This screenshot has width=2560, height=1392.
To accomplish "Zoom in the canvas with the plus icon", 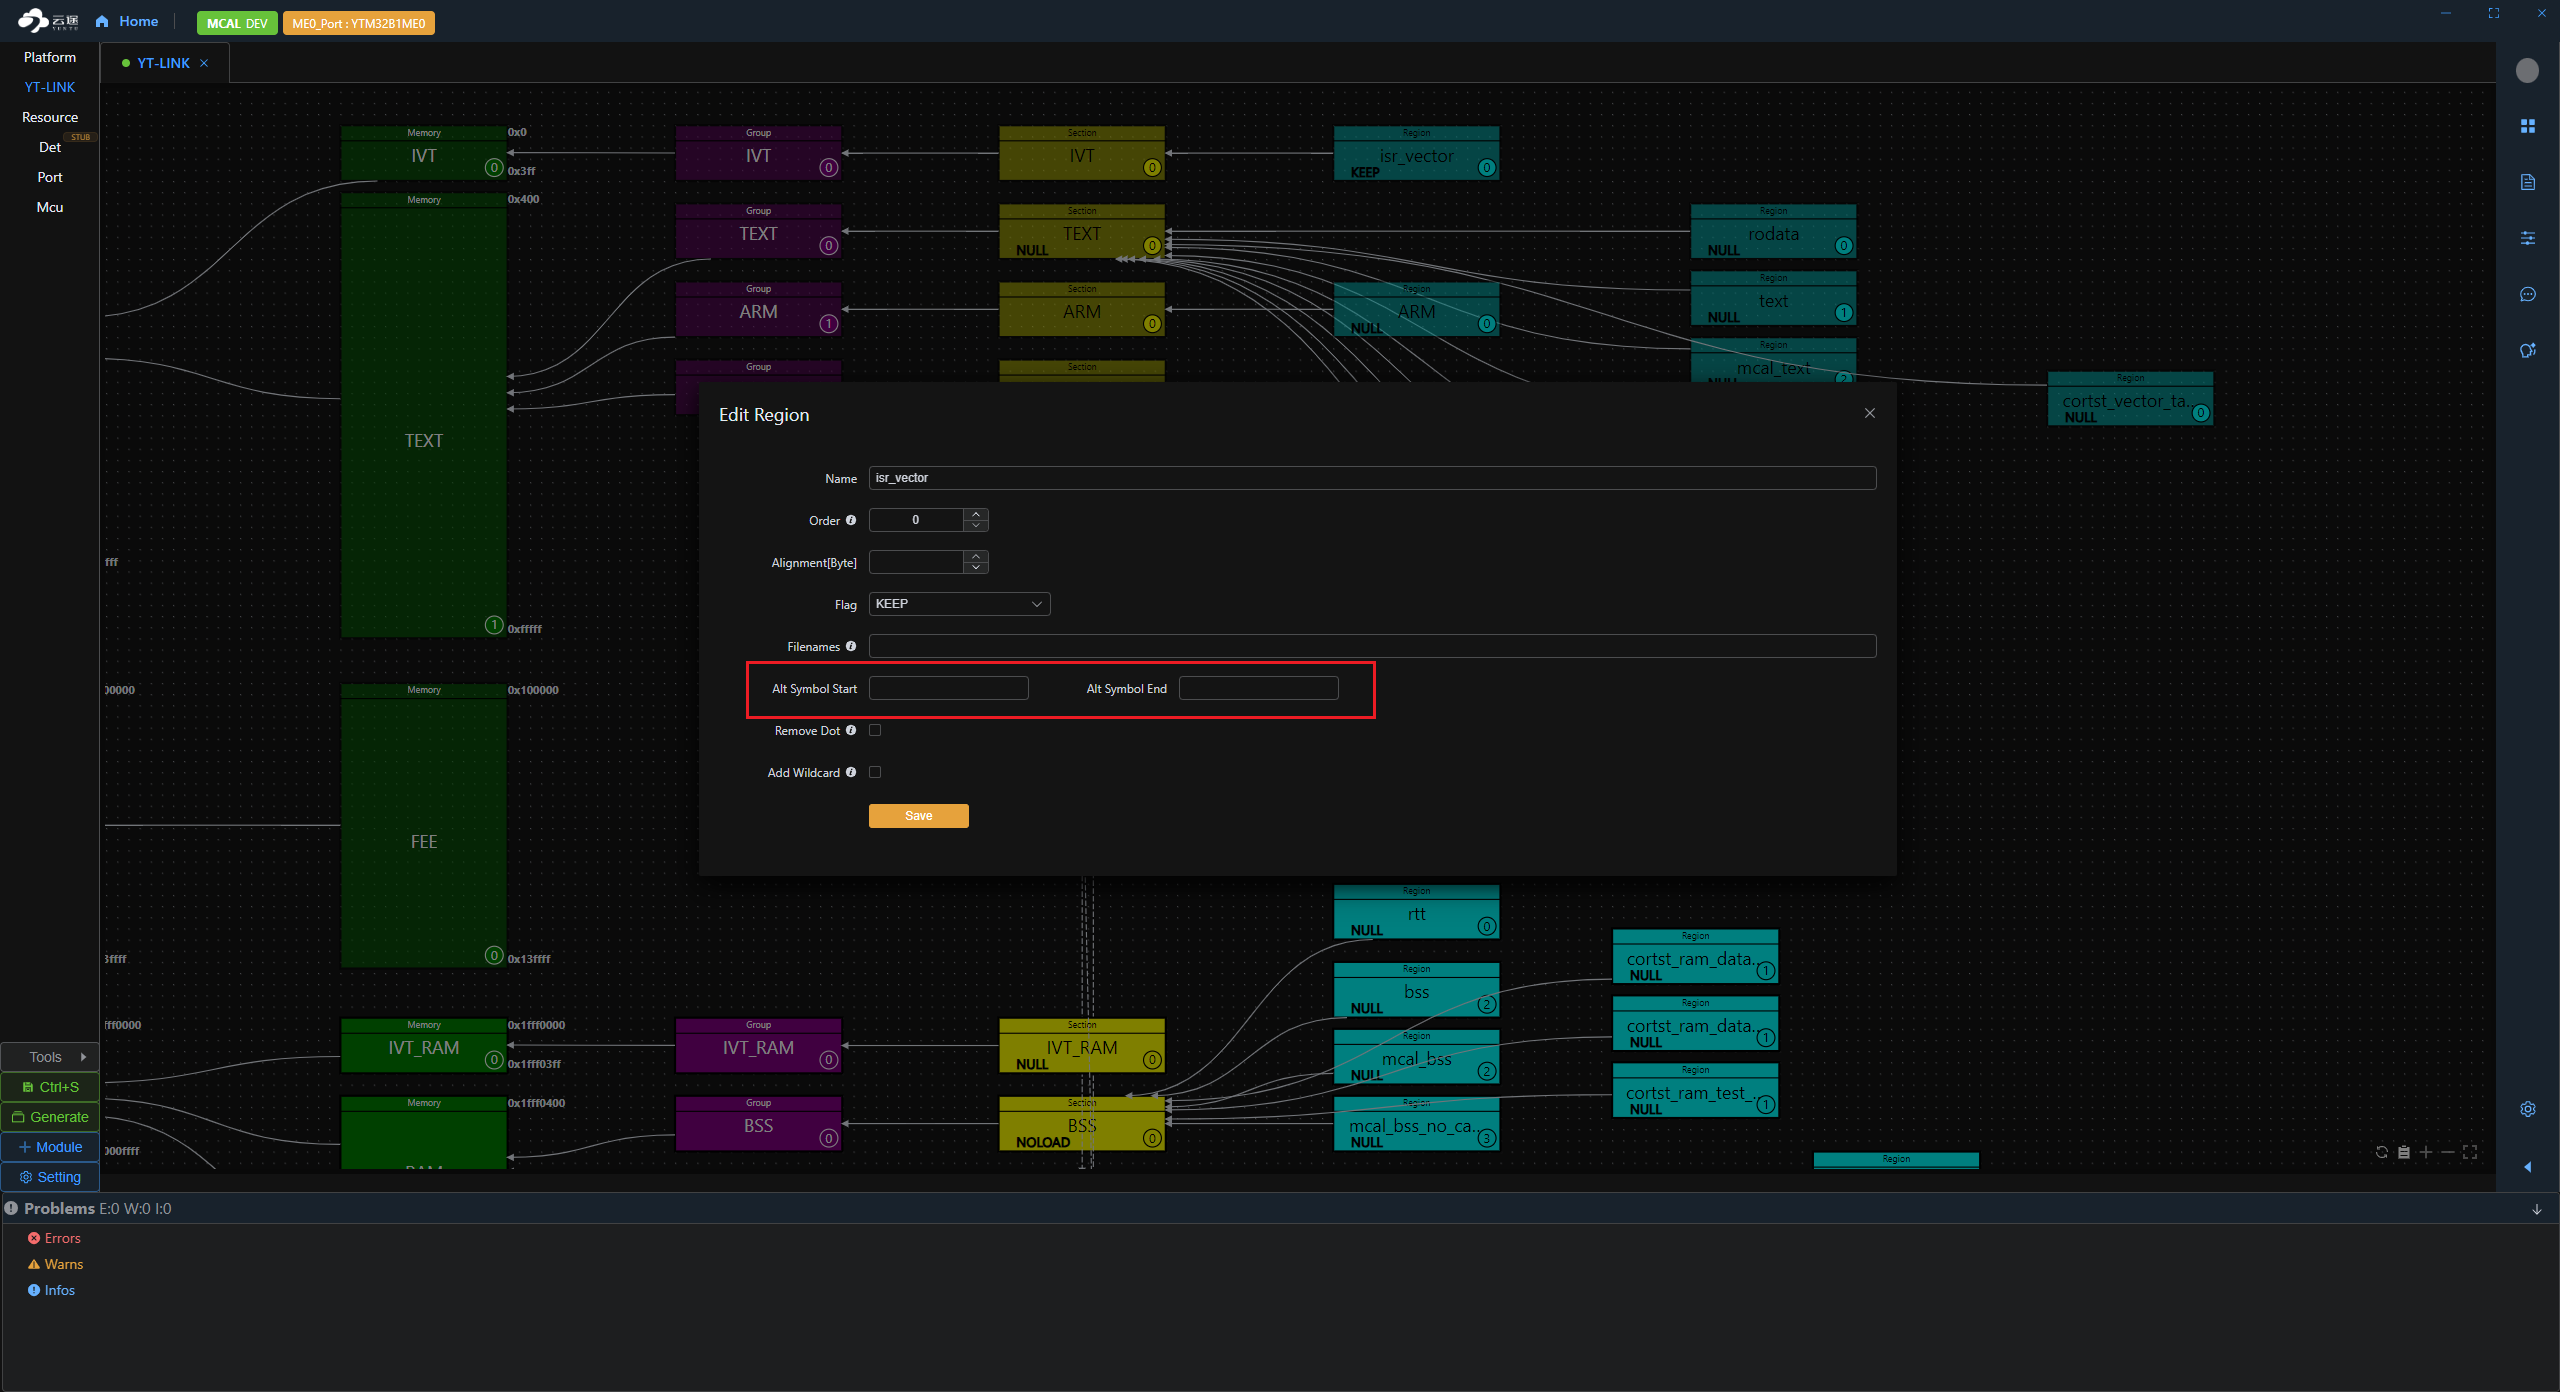I will click(x=2426, y=1152).
